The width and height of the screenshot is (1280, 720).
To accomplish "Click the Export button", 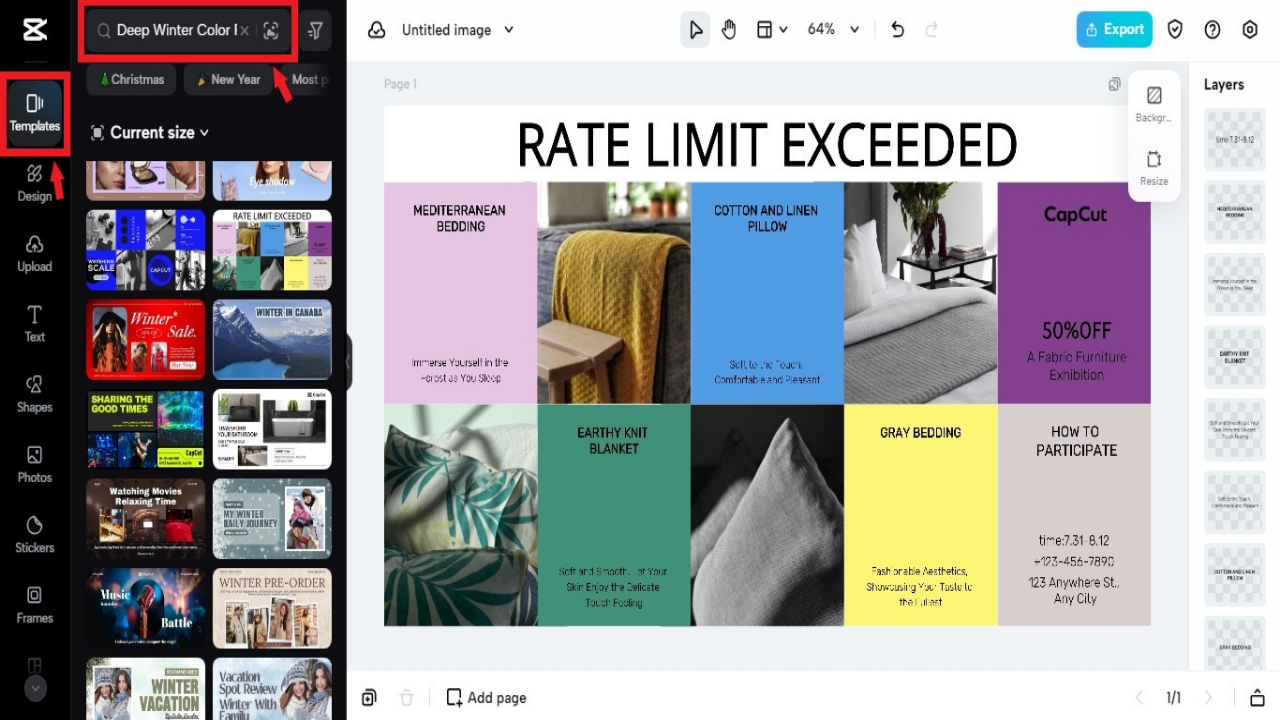I will pos(1114,29).
